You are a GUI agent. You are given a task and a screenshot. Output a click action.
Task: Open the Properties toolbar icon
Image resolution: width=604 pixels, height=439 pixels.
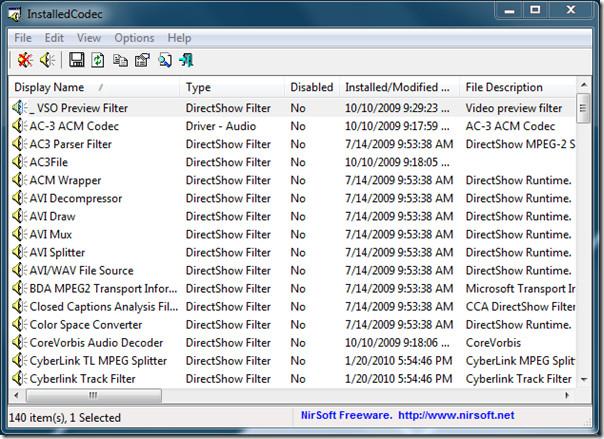point(142,61)
